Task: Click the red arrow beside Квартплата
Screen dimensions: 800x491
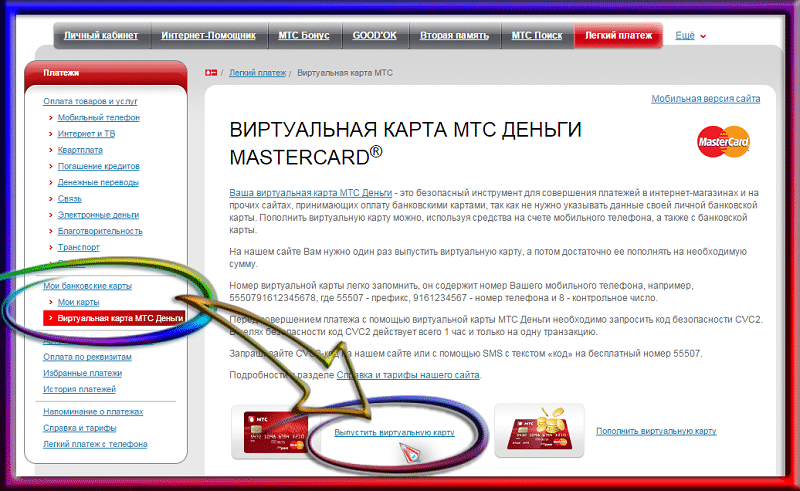Action: (51, 151)
